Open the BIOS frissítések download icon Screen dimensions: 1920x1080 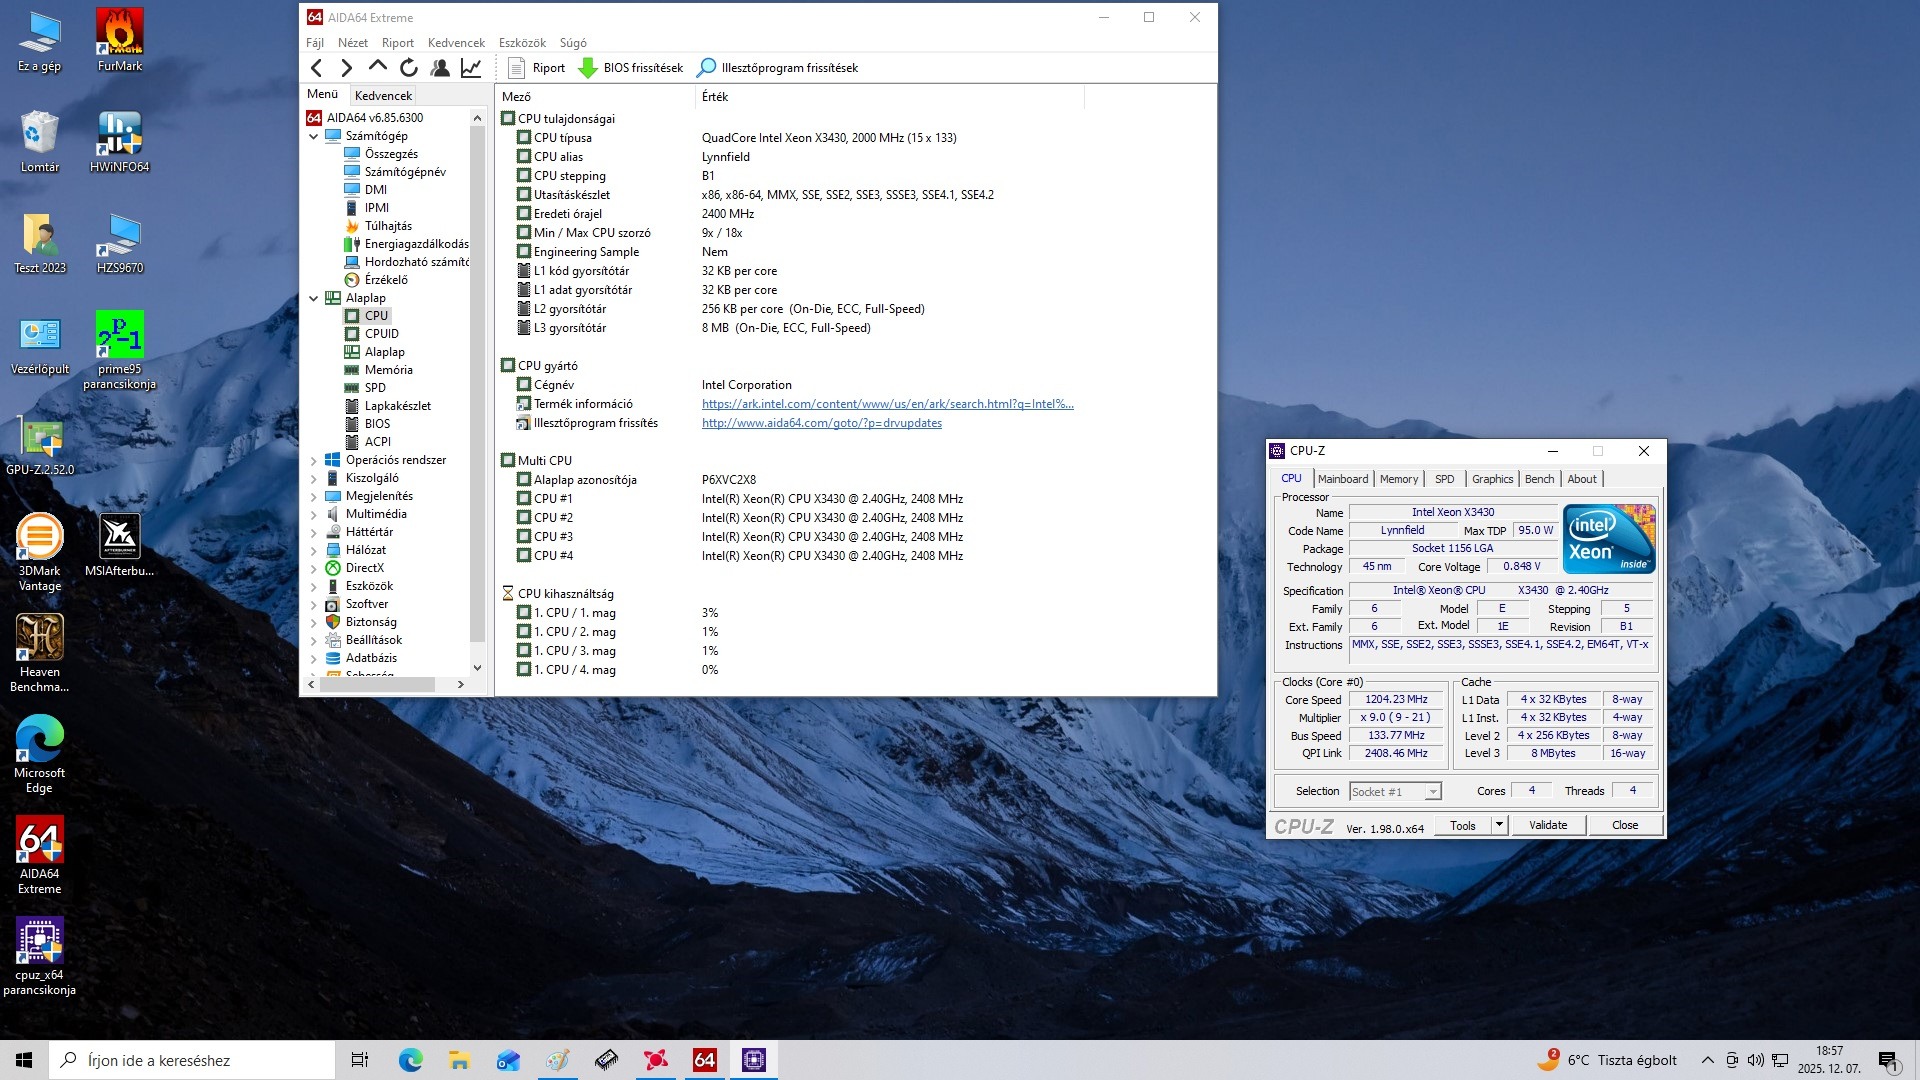588,68
